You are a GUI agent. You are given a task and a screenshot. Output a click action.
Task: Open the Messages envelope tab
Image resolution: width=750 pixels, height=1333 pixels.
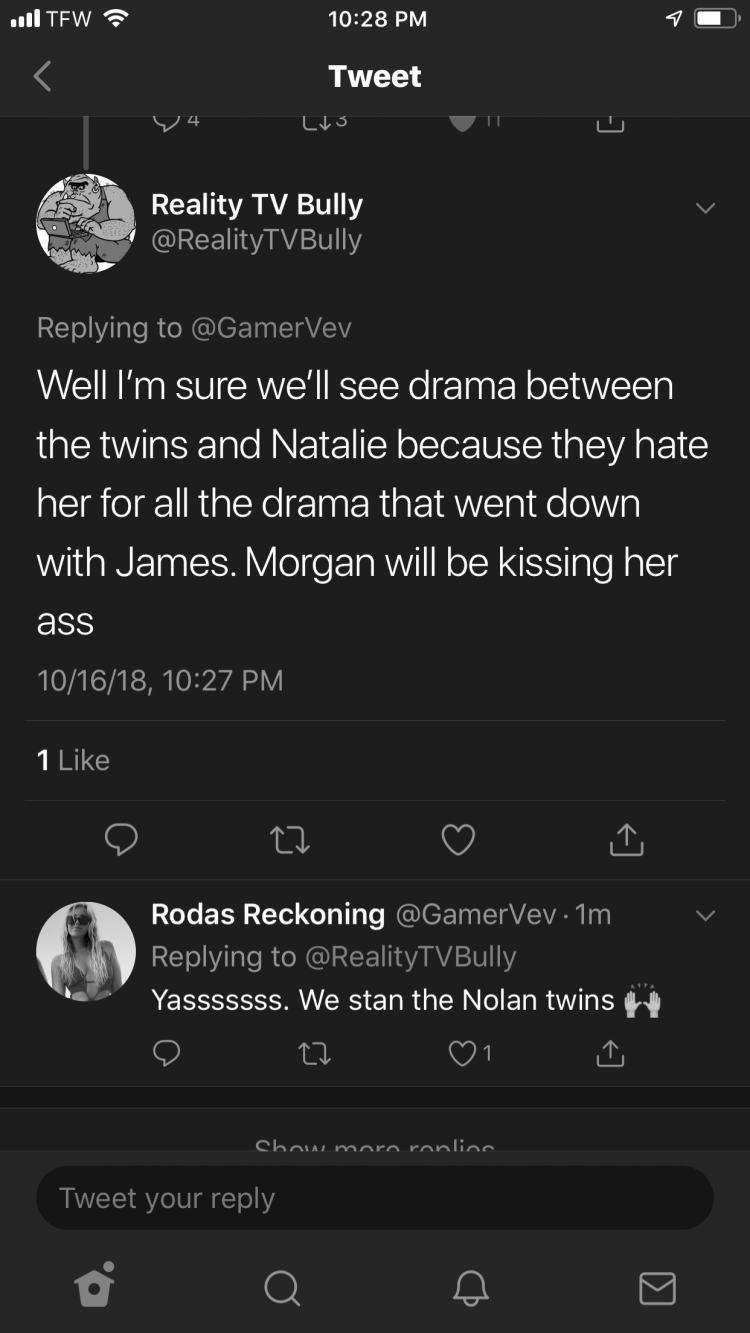657,1287
